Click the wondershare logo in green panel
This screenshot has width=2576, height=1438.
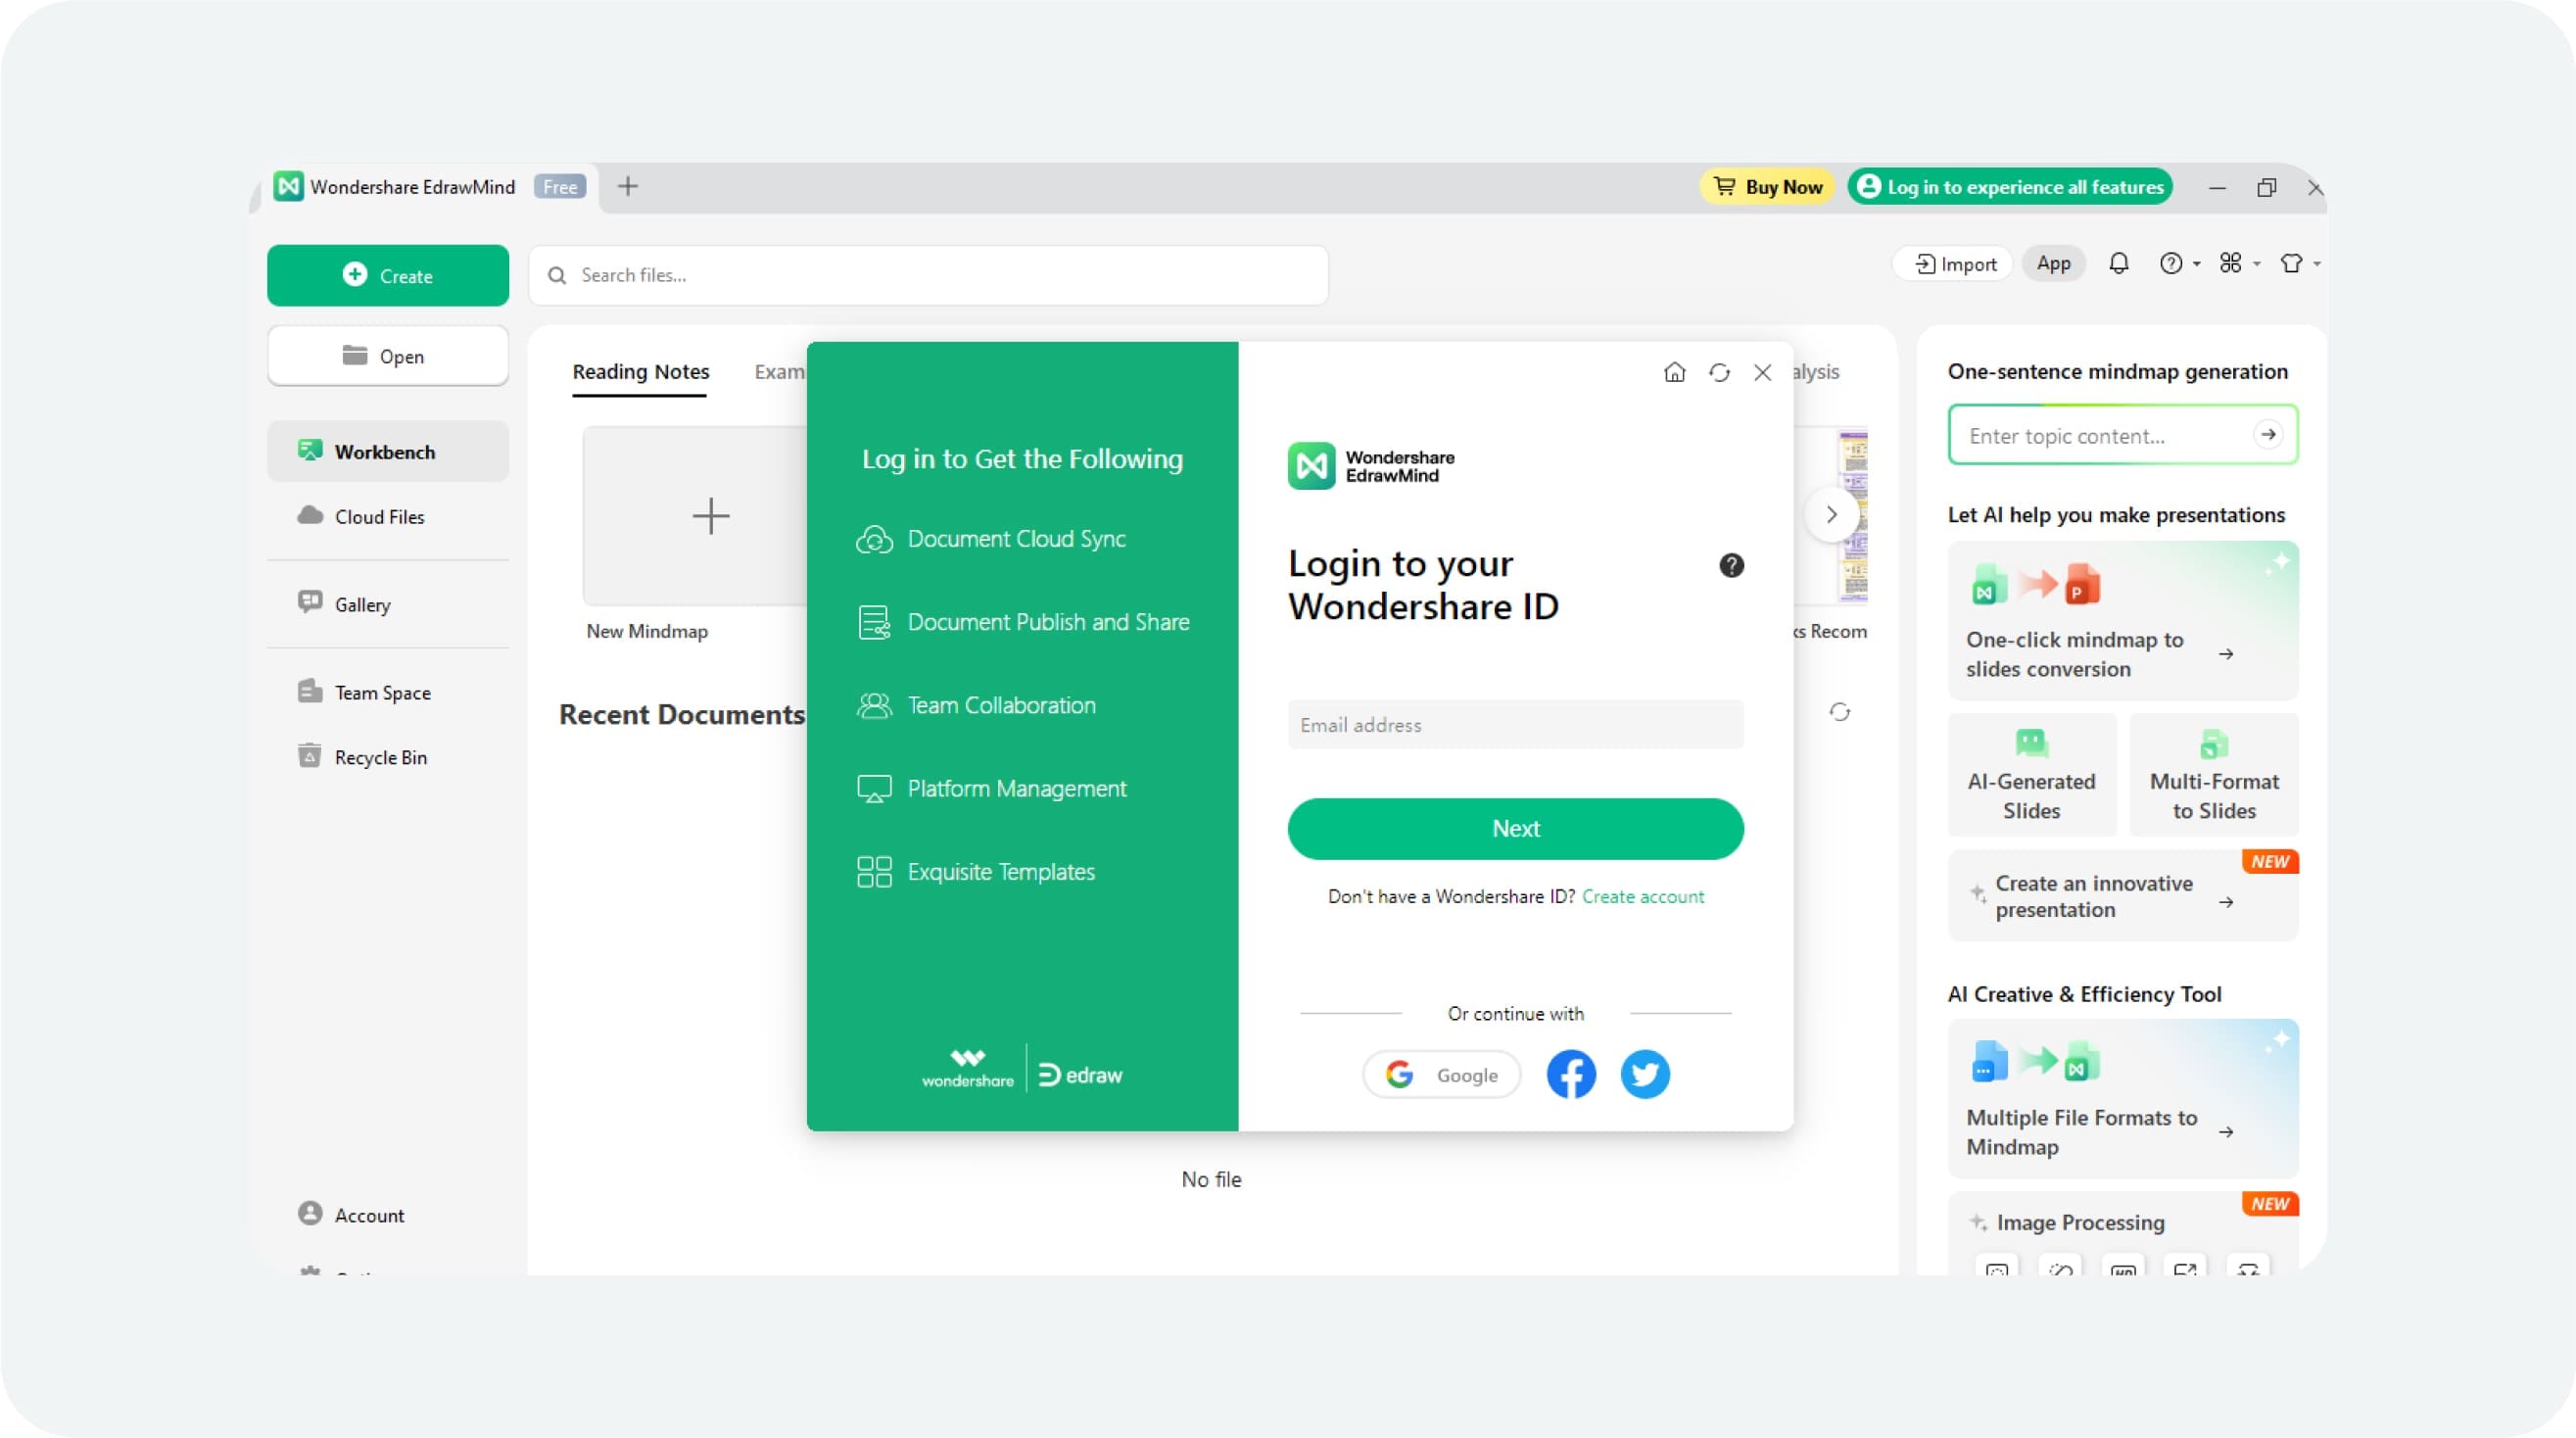coord(967,1069)
